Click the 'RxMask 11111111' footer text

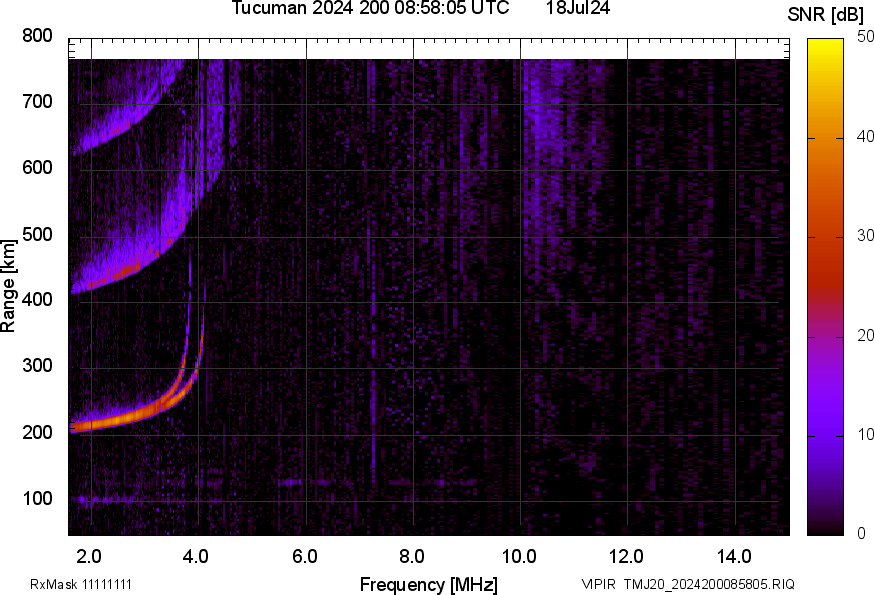(81, 584)
